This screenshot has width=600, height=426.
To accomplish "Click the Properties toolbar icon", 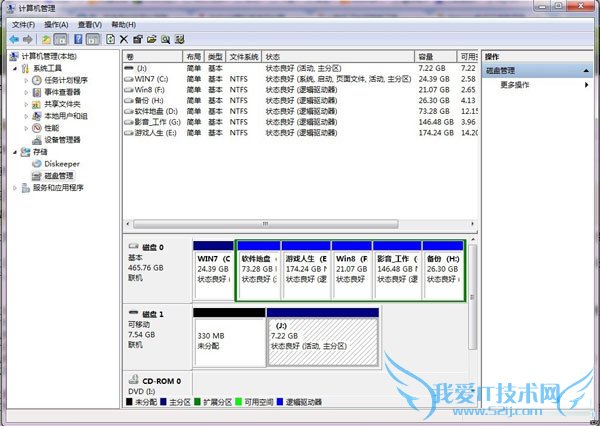I will (x=137, y=39).
